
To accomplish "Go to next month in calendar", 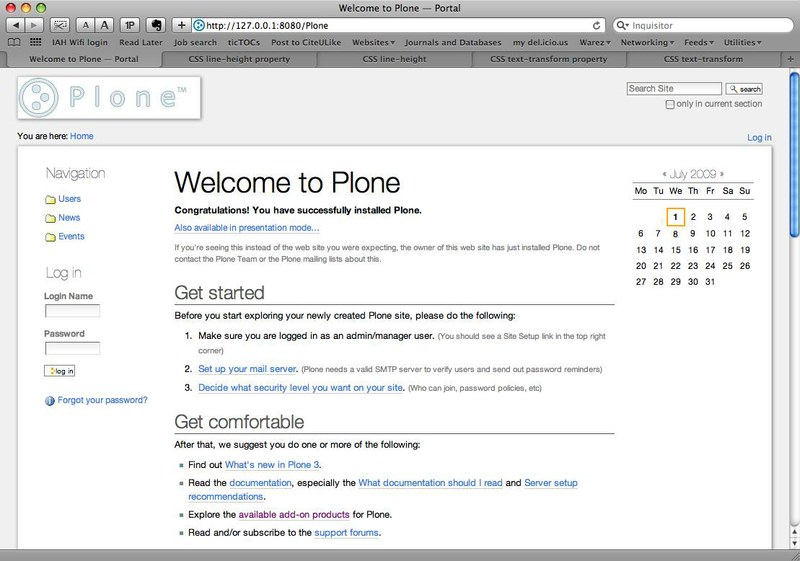I will [x=722, y=174].
